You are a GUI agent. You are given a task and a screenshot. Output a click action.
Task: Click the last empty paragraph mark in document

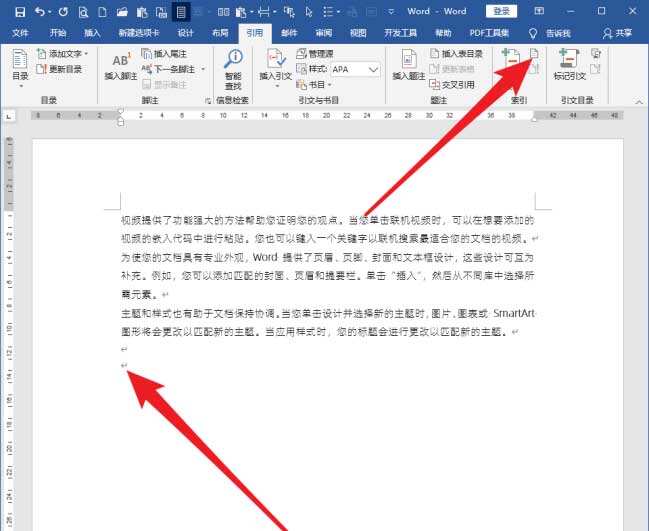pos(124,365)
